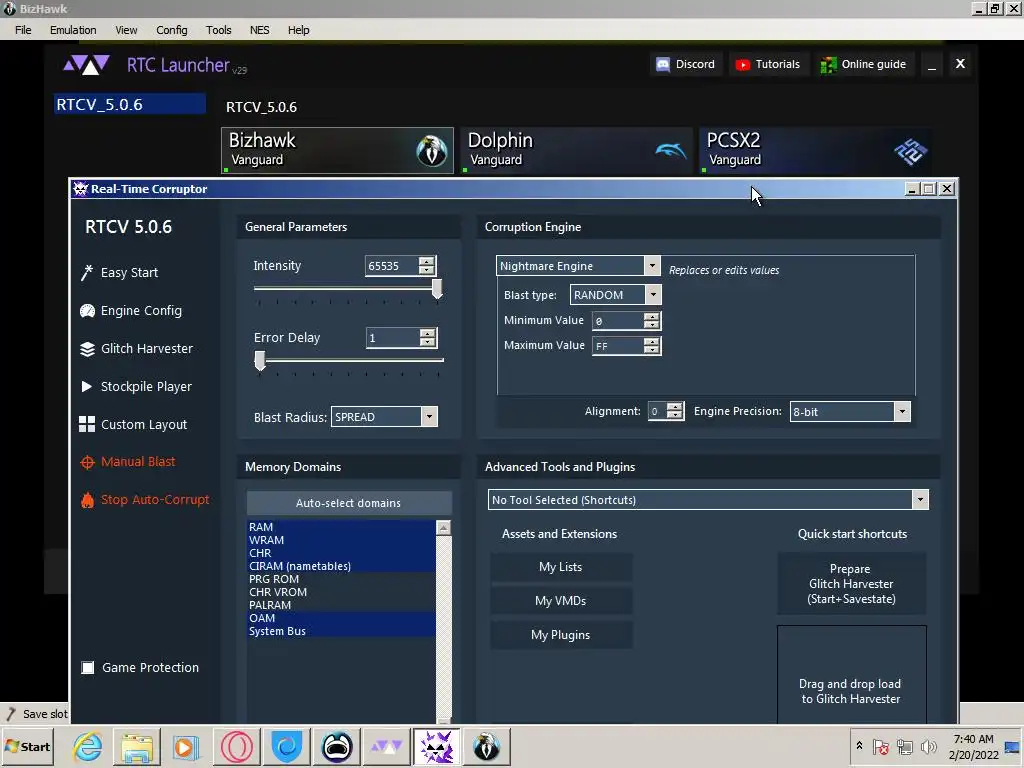Toggle the Game Protection checkbox
This screenshot has height=768, width=1024.
(x=88, y=667)
